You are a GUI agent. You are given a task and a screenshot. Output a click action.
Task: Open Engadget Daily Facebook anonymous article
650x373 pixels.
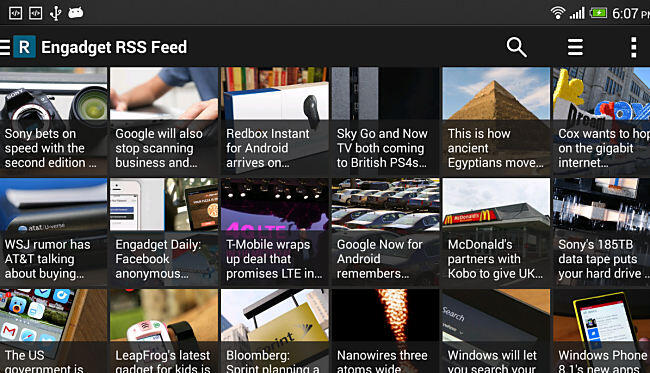(x=164, y=233)
